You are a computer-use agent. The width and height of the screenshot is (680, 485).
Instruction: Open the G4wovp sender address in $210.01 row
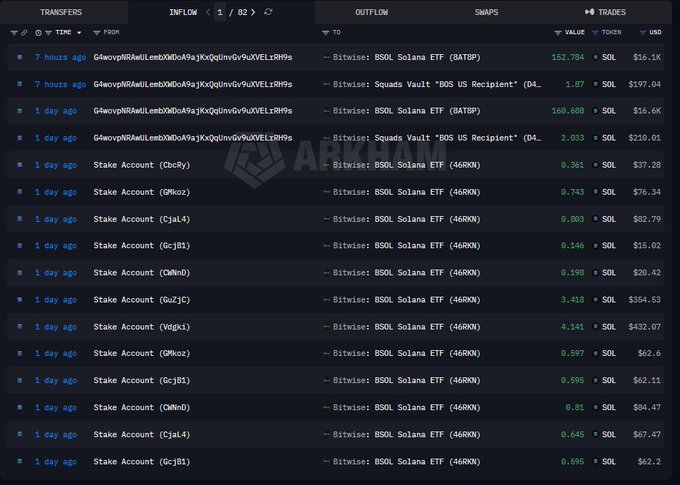coord(193,138)
